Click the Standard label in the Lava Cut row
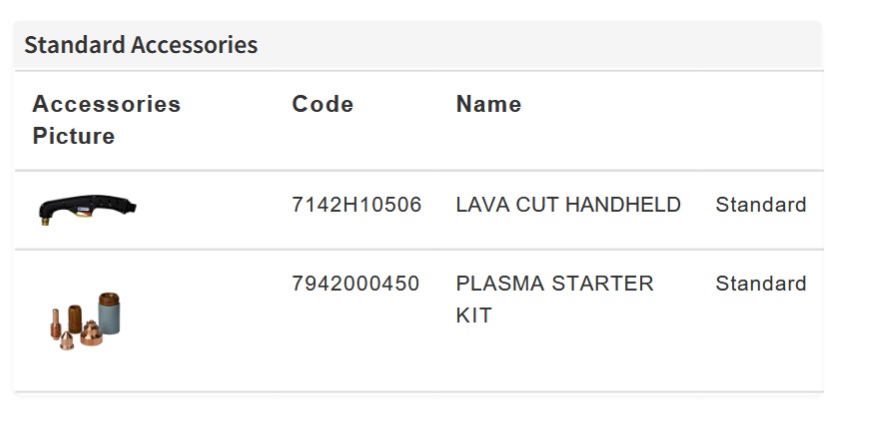 pos(760,205)
